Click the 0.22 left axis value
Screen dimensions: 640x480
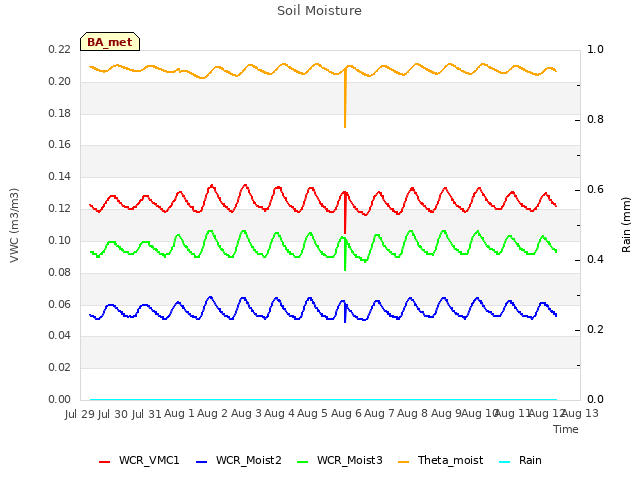[60, 50]
